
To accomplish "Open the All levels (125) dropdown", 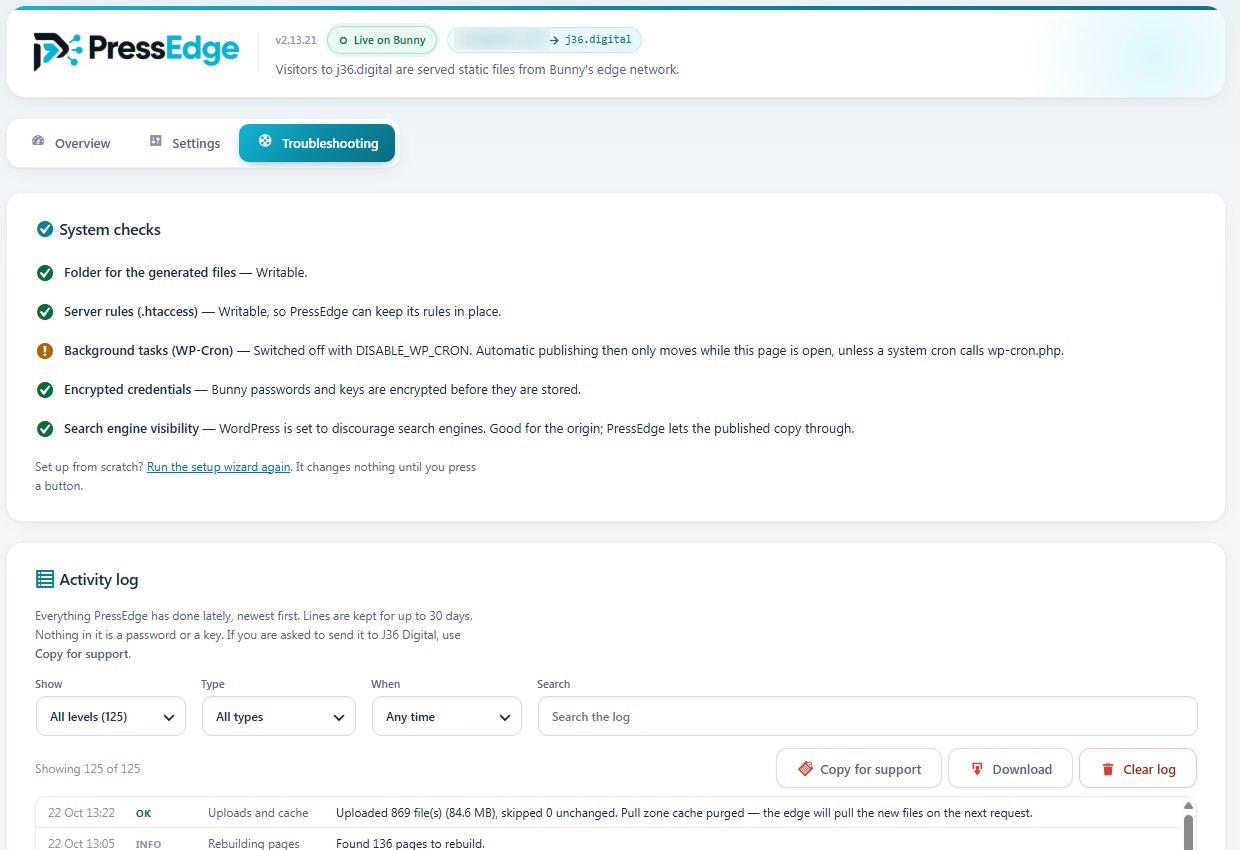I will [x=110, y=716].
